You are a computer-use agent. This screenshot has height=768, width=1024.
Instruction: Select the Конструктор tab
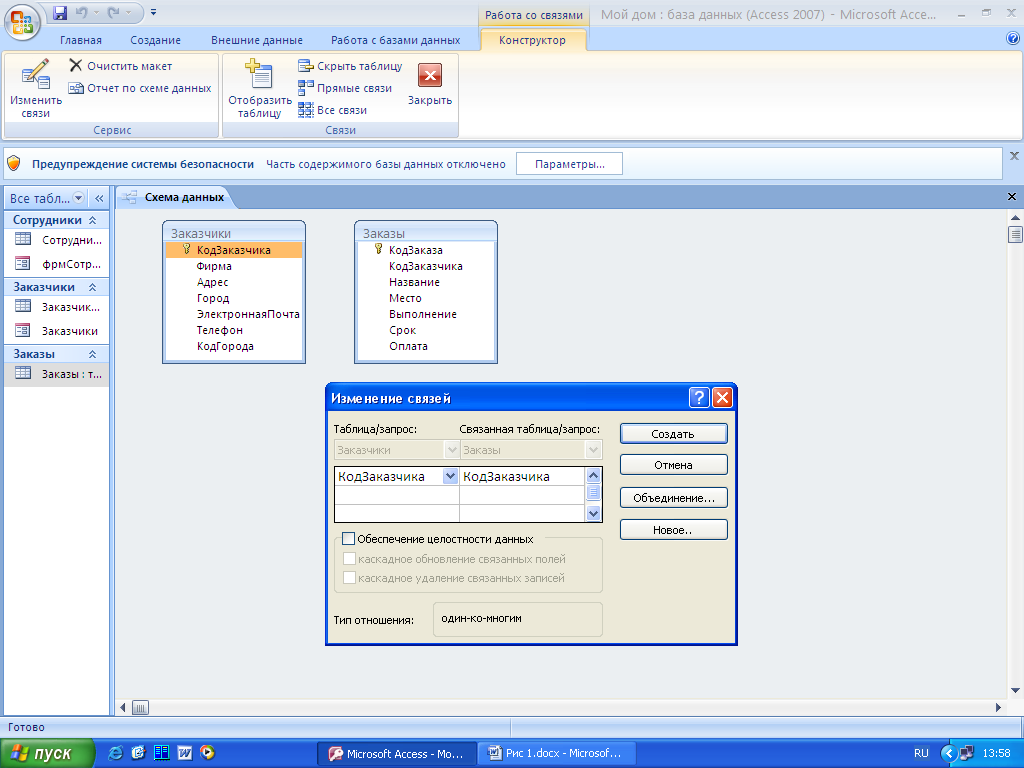coord(532,40)
